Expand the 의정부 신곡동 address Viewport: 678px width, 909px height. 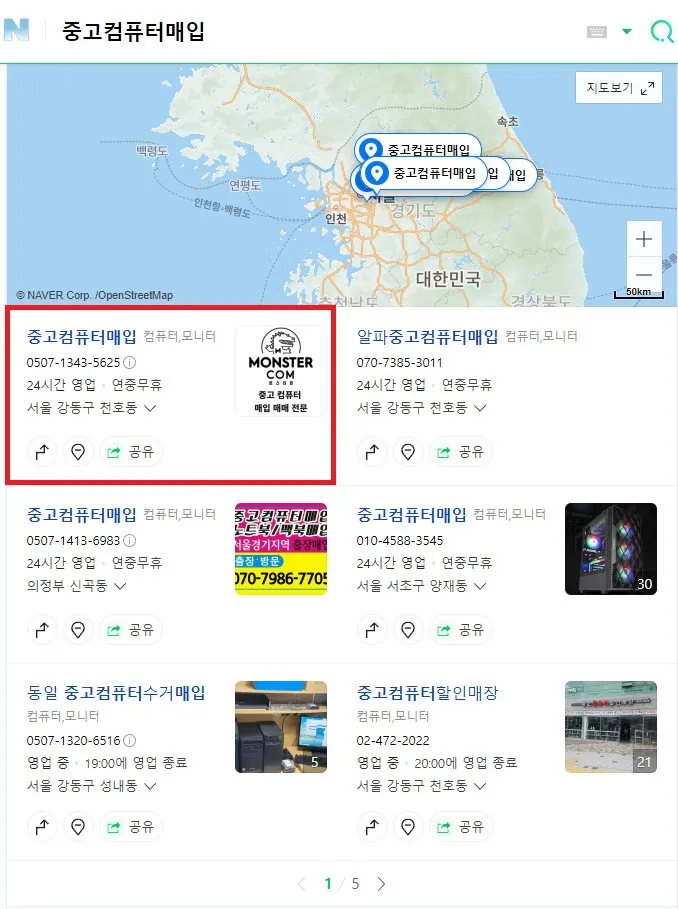[x=76, y=586]
